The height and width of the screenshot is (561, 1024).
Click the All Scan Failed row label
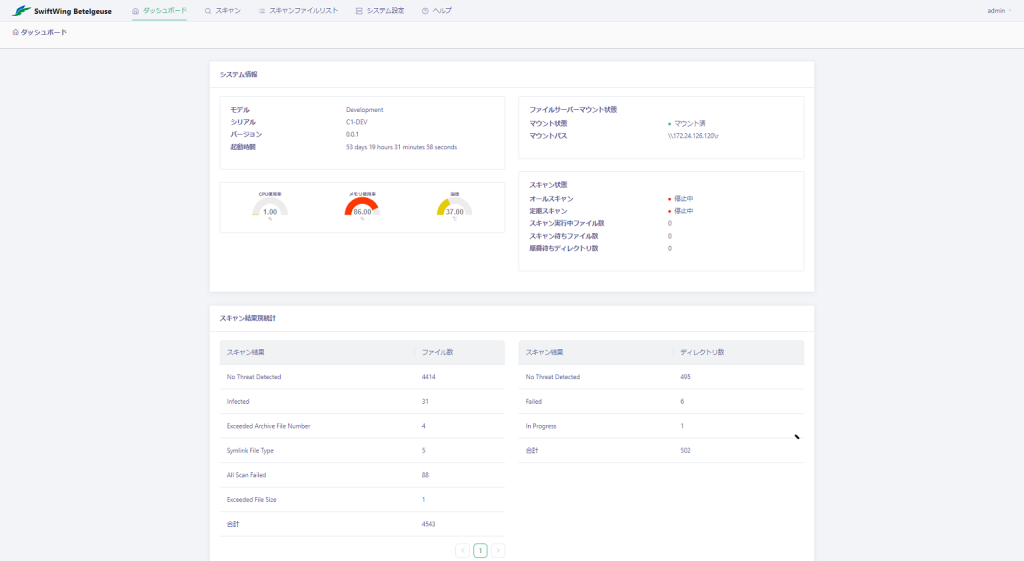[246, 475]
